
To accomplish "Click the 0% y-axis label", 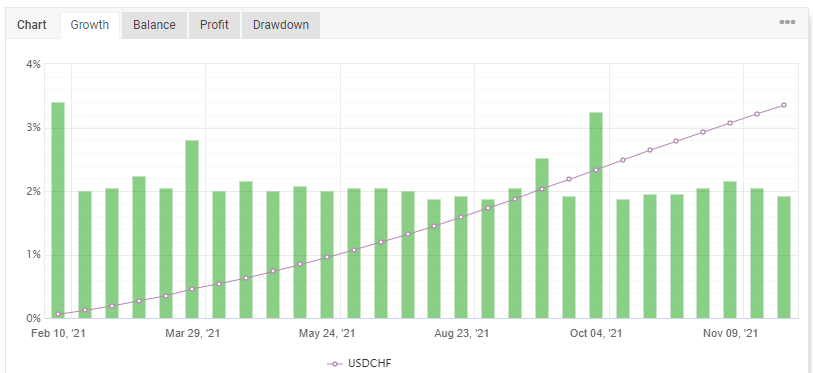I will click(x=33, y=318).
